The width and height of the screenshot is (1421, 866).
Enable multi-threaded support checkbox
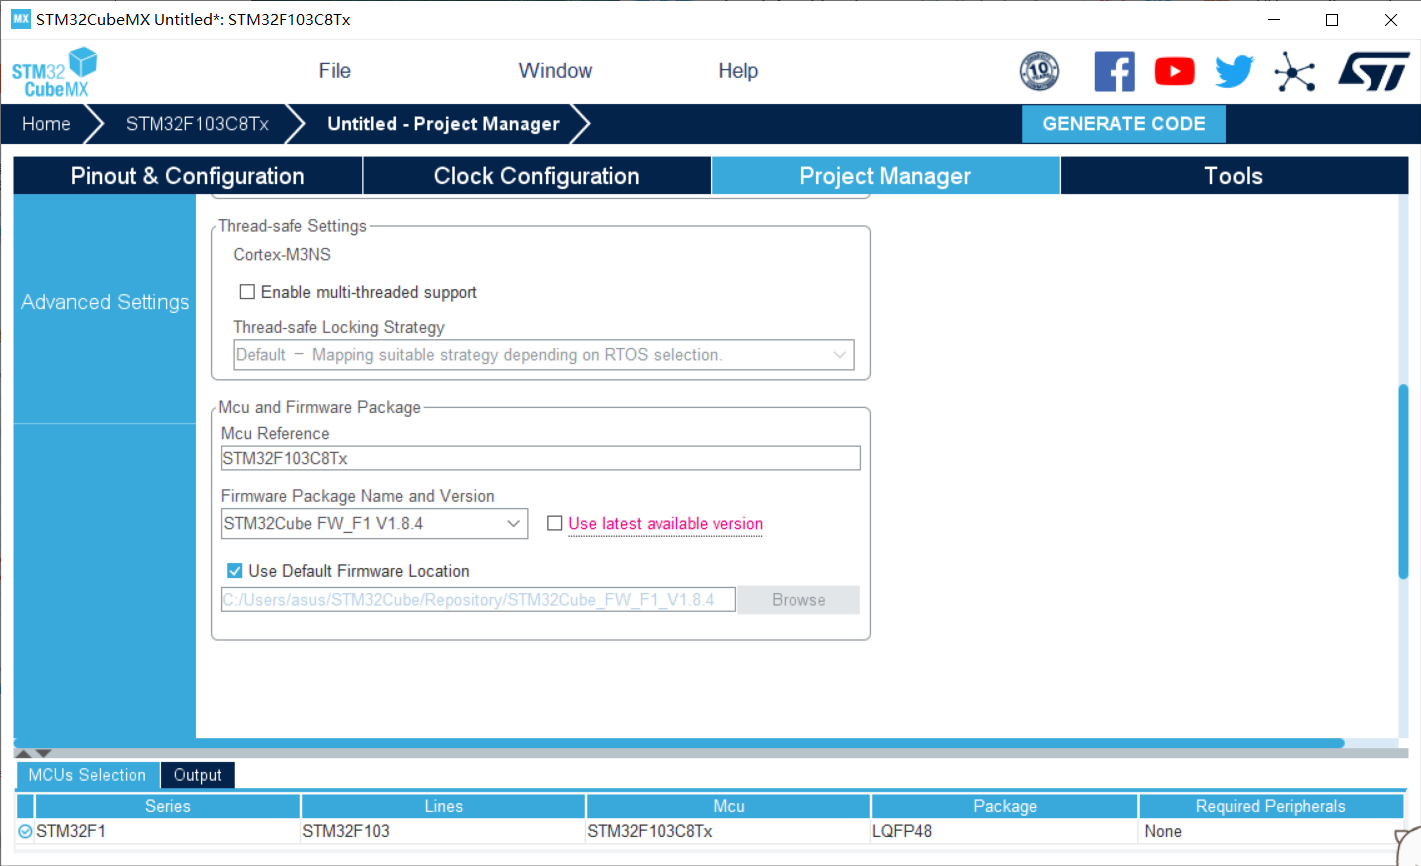pyautogui.click(x=247, y=292)
